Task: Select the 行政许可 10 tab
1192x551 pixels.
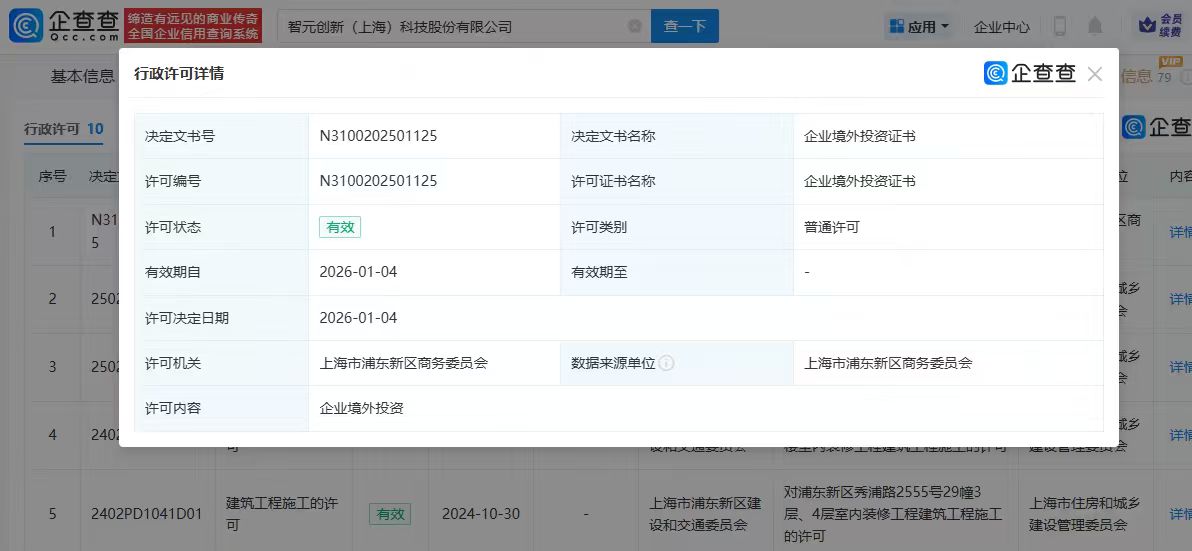Action: (64, 129)
